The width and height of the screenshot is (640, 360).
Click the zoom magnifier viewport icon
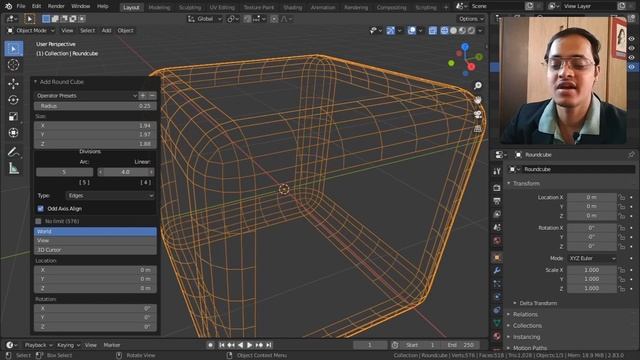point(478,85)
